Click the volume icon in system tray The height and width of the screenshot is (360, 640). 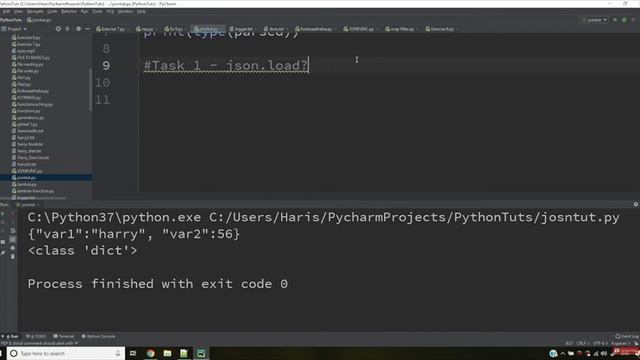604,353
